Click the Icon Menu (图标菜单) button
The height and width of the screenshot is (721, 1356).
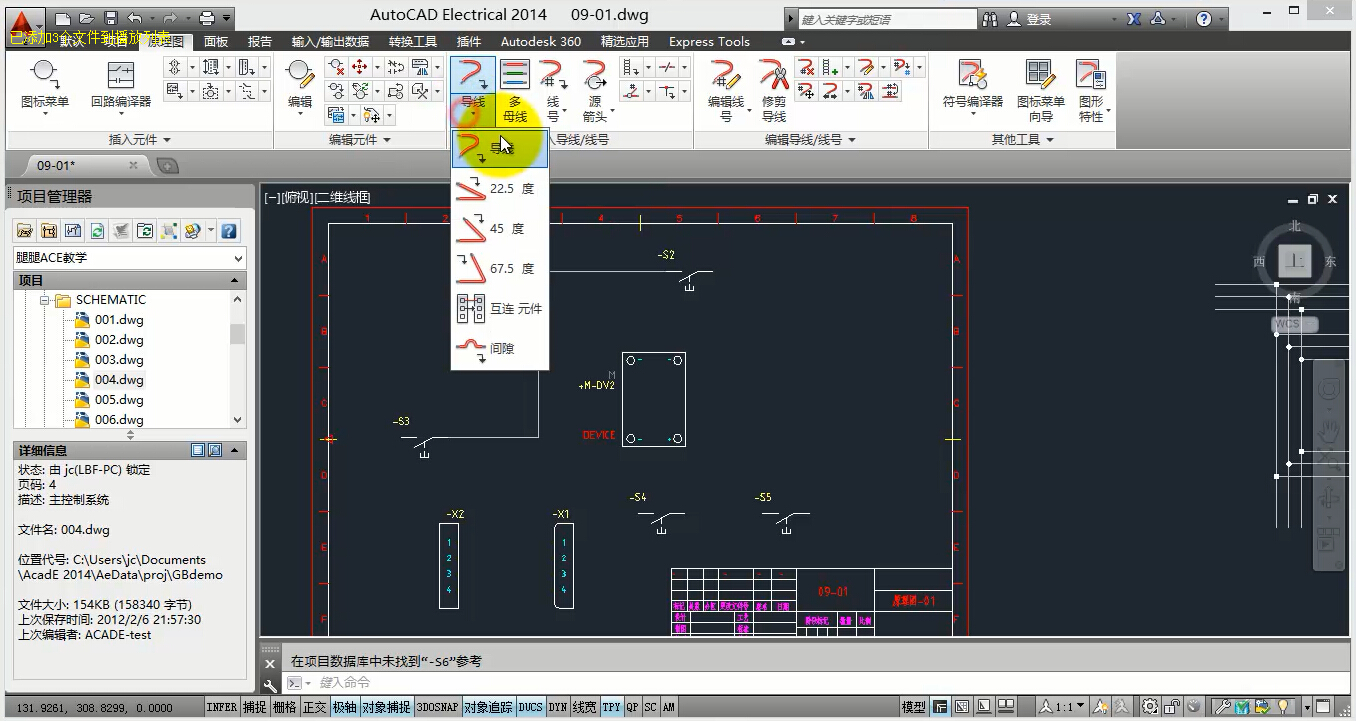(x=45, y=86)
